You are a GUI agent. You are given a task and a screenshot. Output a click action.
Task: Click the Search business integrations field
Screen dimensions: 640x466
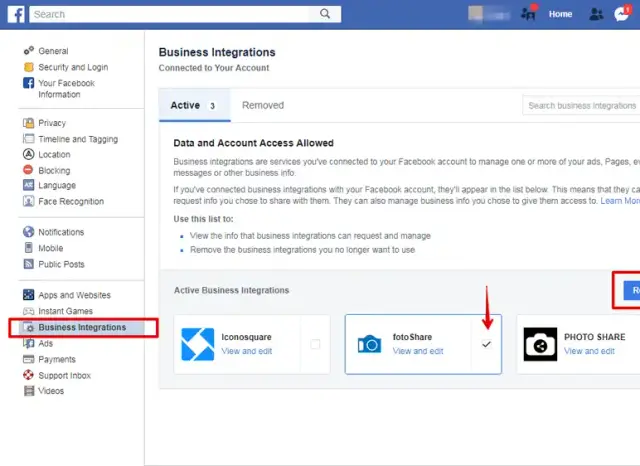pyautogui.click(x=580, y=105)
